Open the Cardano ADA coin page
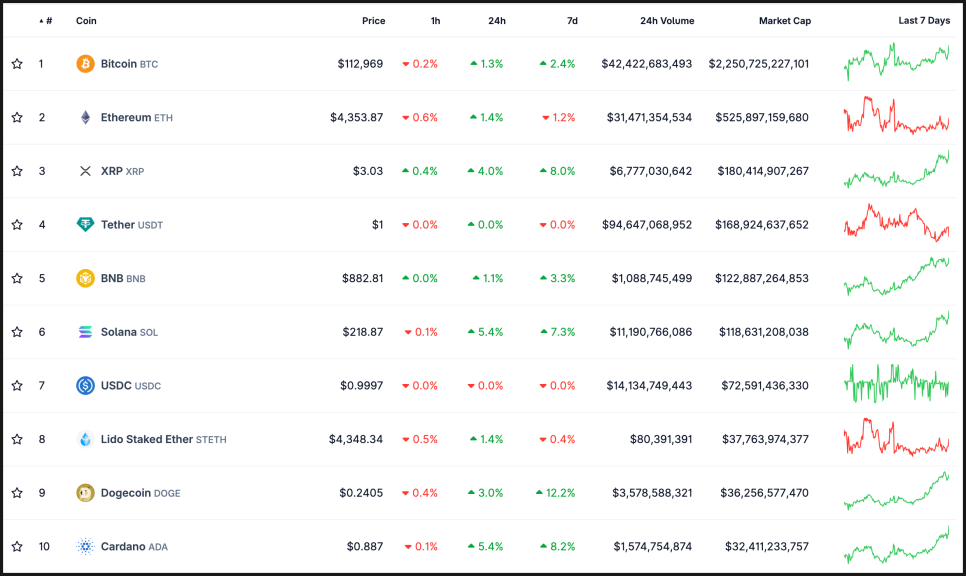This screenshot has width=966, height=576. tap(134, 546)
